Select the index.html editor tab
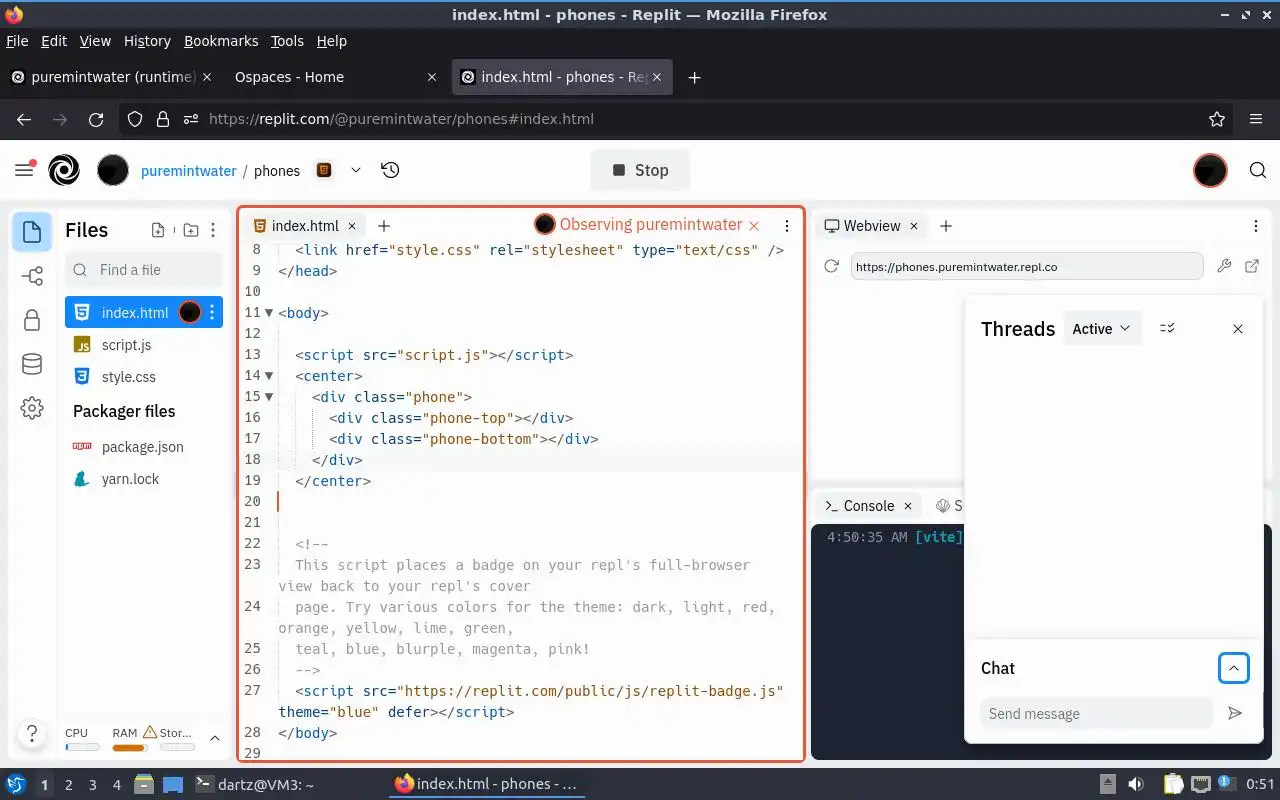 point(305,226)
